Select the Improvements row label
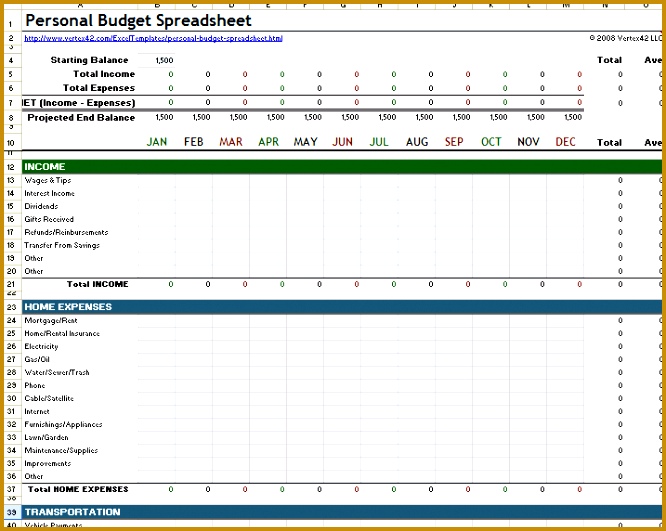Image resolution: width=666 pixels, height=531 pixels. [48, 463]
